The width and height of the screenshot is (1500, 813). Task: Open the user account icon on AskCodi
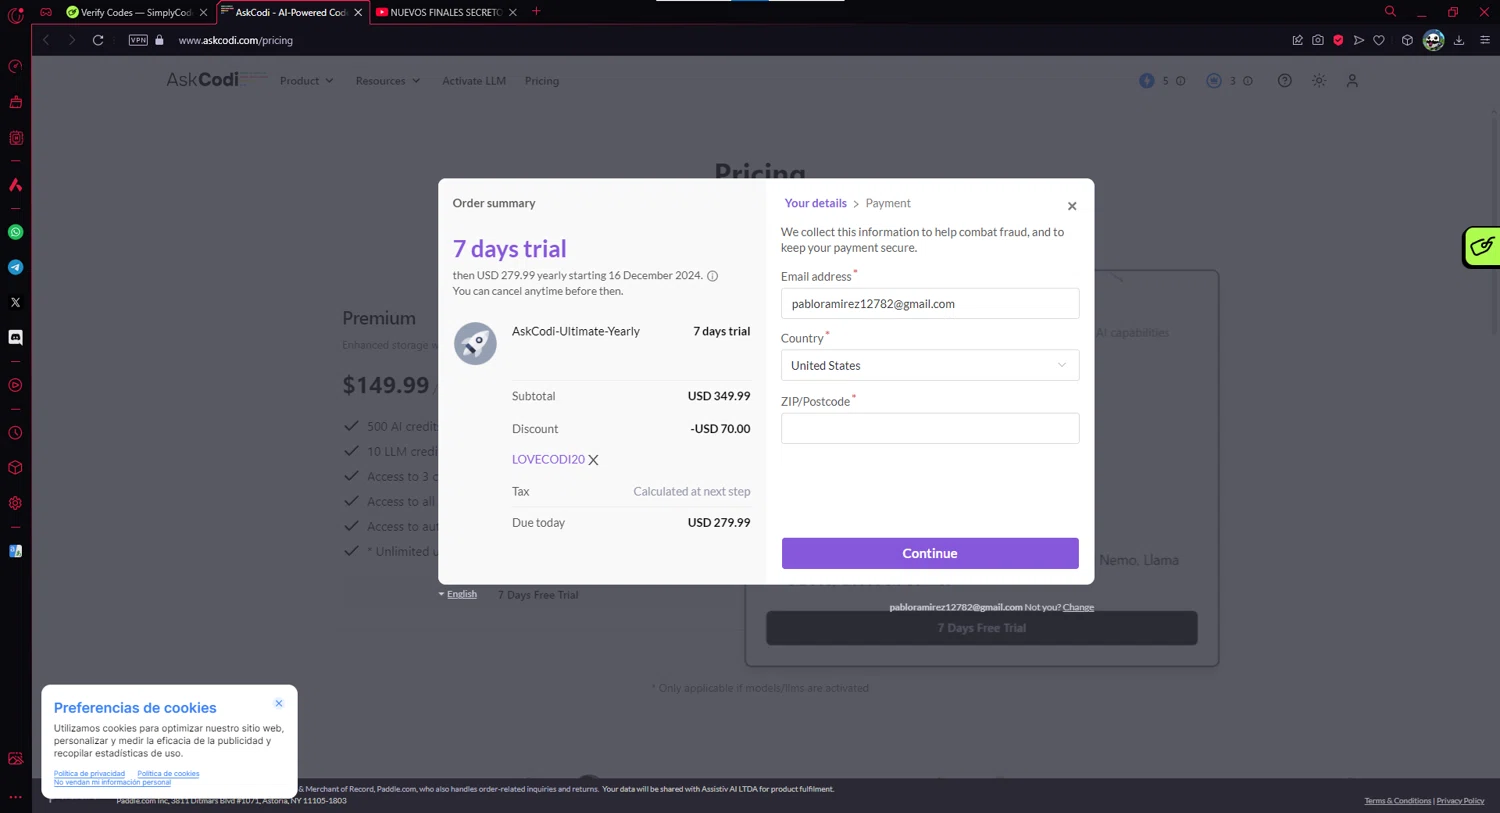click(1352, 81)
